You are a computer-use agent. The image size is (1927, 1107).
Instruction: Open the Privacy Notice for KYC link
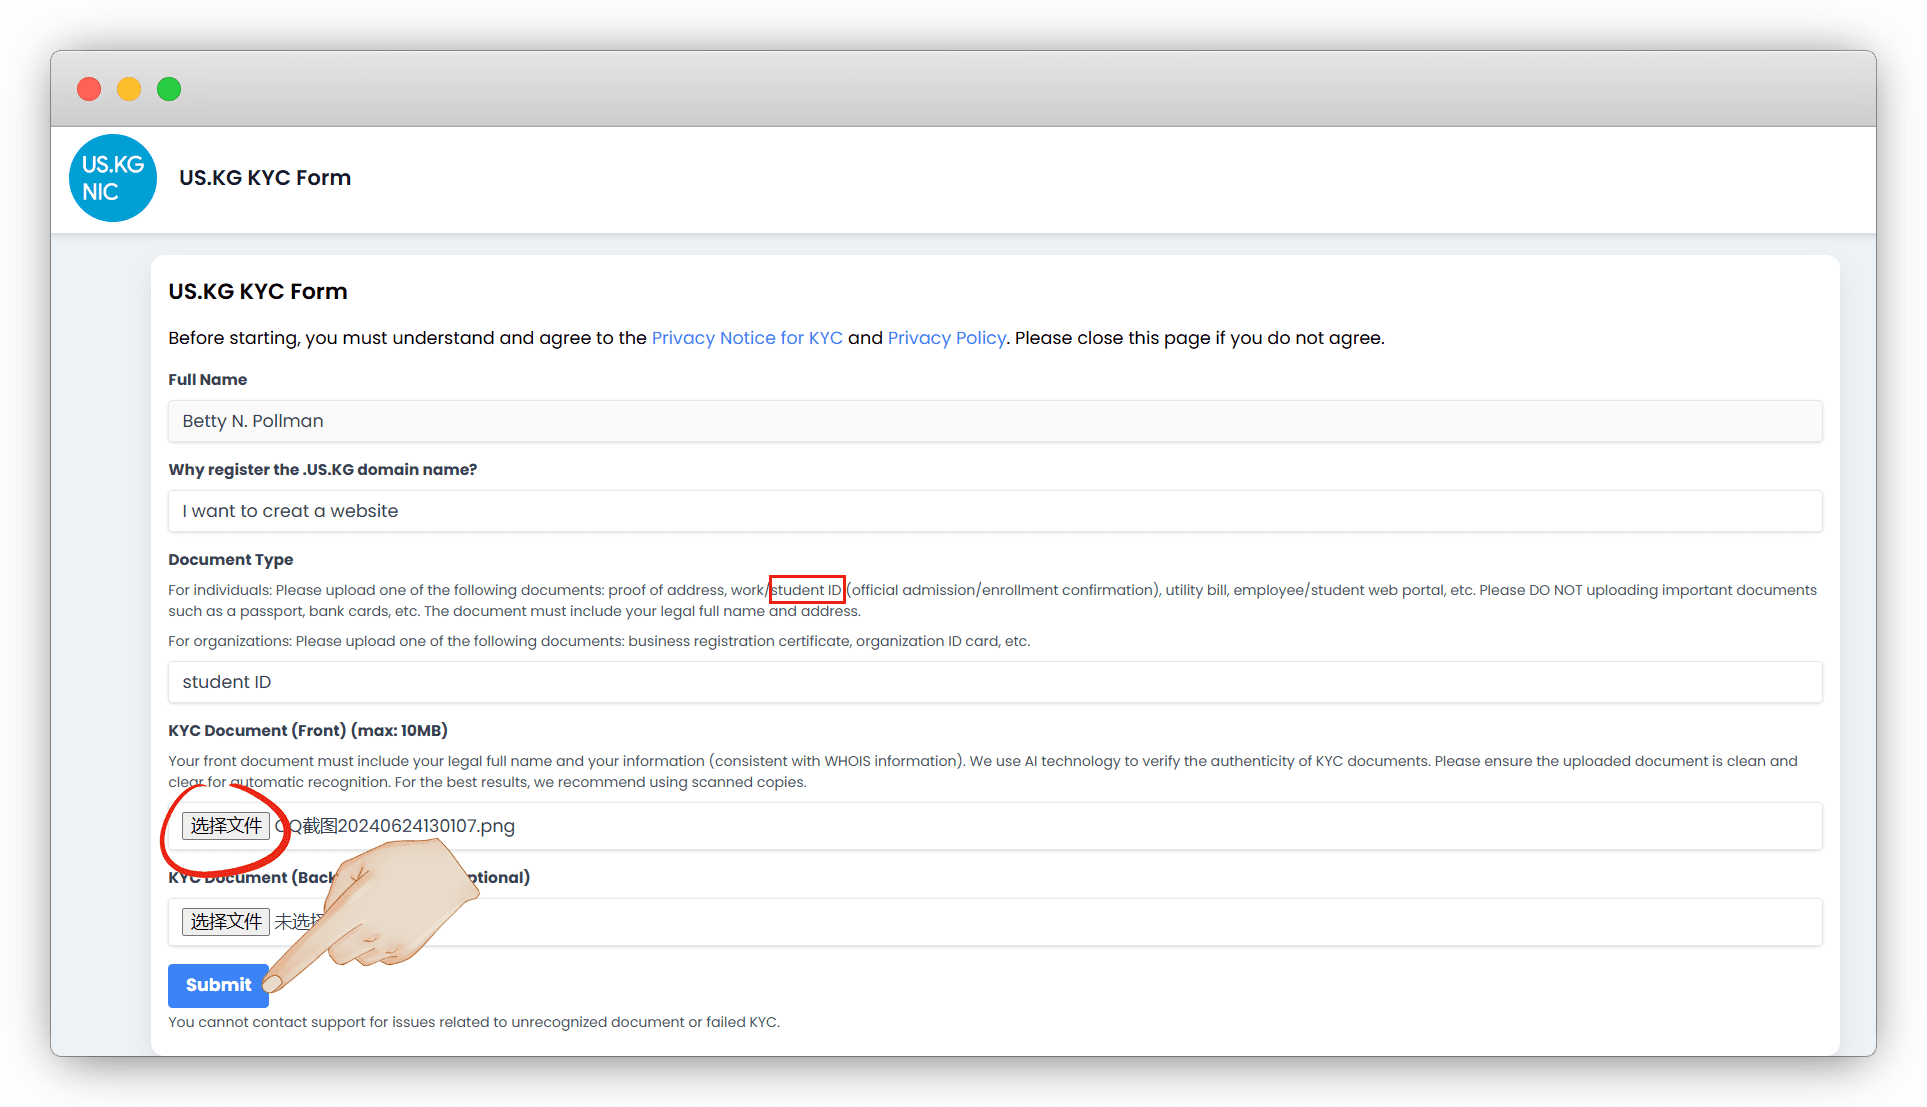click(x=746, y=338)
